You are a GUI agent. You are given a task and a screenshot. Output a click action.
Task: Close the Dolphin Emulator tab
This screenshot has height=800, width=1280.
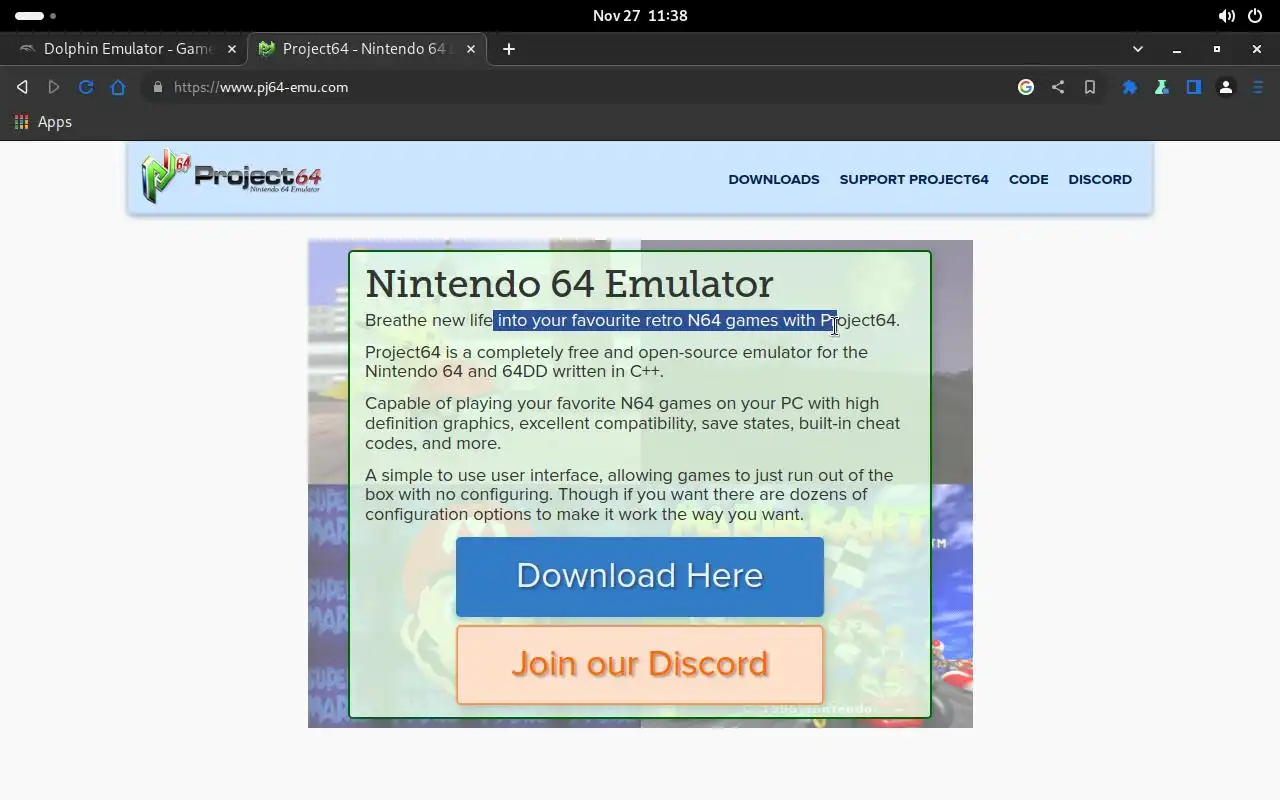click(232, 49)
